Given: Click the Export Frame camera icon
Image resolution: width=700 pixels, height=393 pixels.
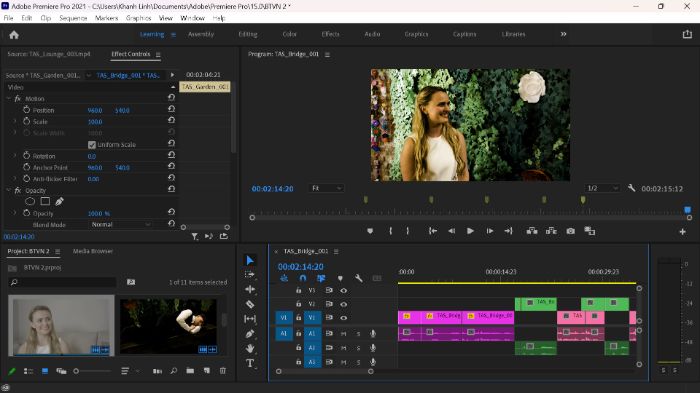Looking at the screenshot, I should pos(571,231).
